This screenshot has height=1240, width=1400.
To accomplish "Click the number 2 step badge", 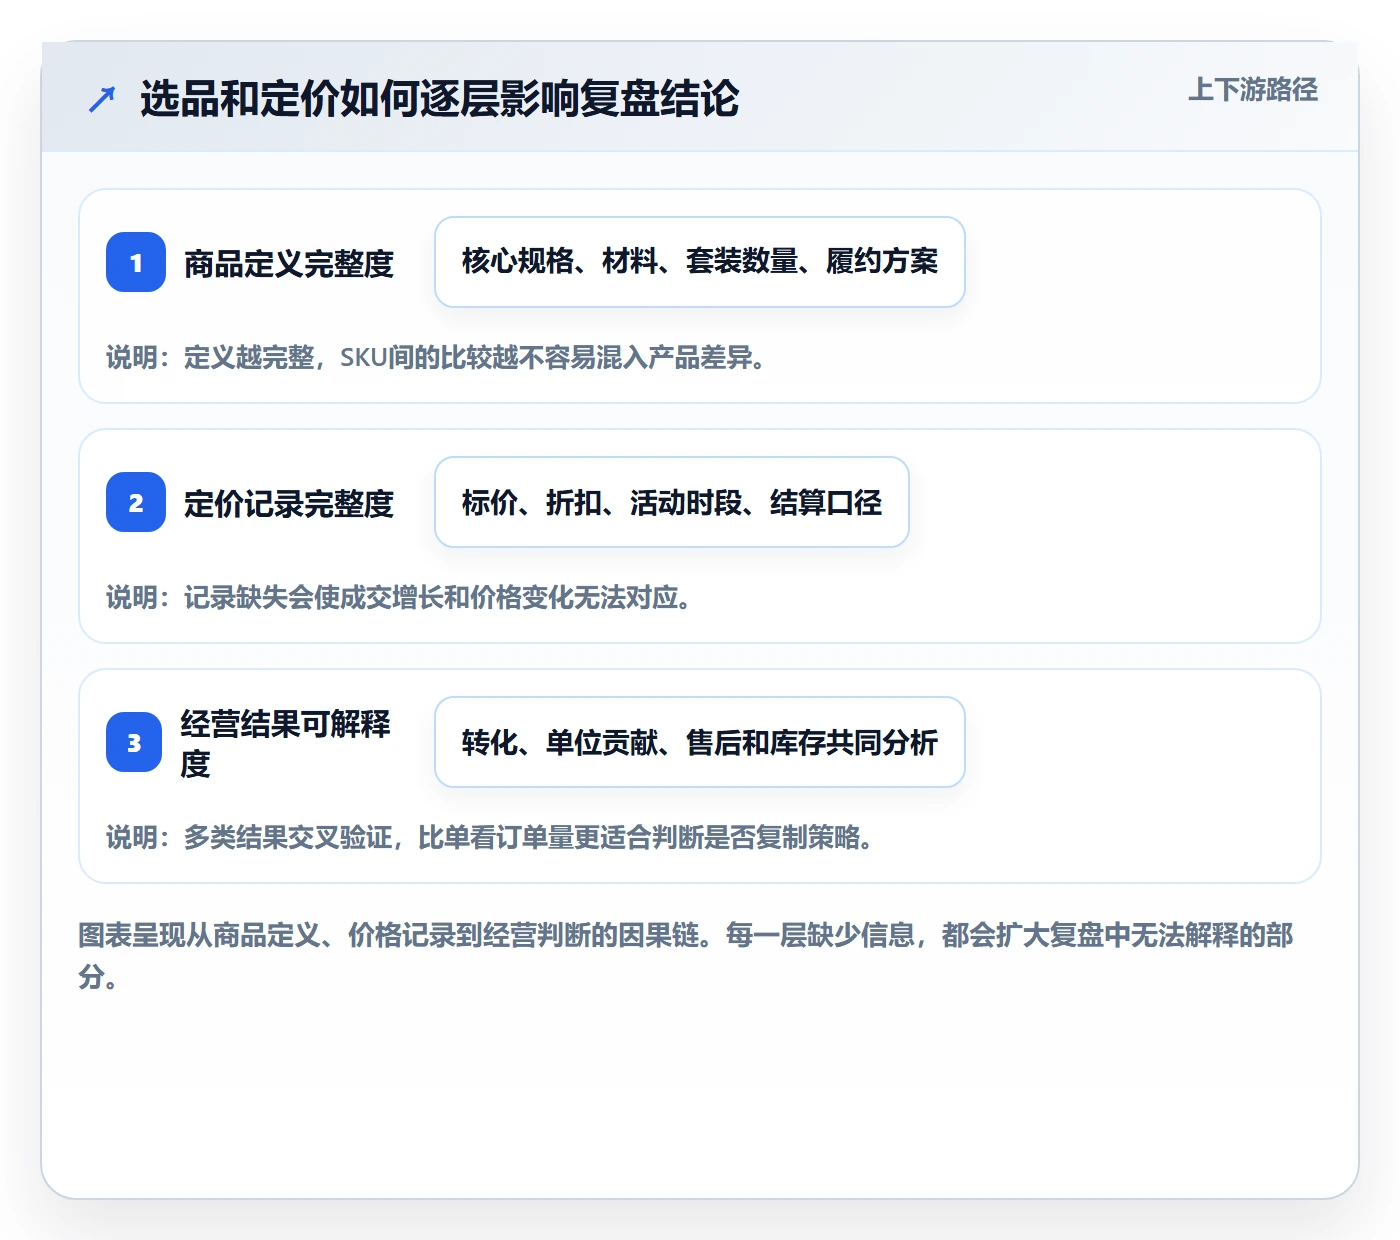I will click(x=136, y=502).
